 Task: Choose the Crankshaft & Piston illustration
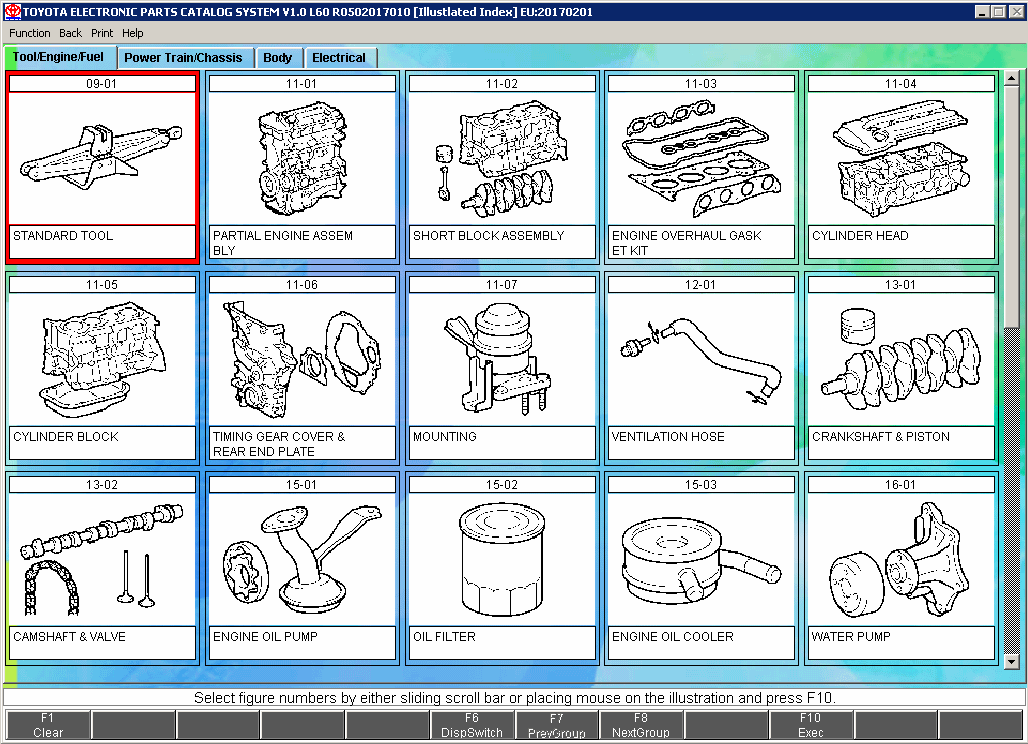pos(901,359)
